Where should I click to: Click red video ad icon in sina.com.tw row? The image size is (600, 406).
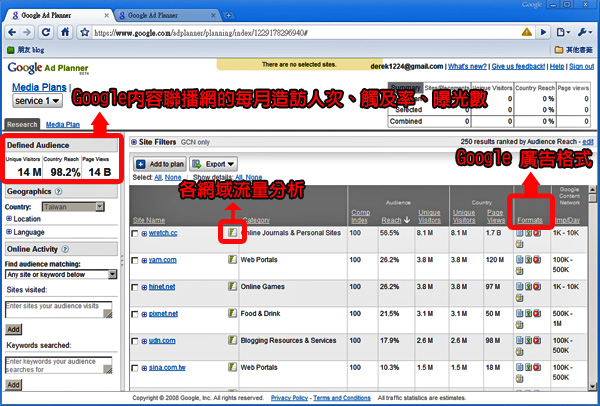coord(537,367)
